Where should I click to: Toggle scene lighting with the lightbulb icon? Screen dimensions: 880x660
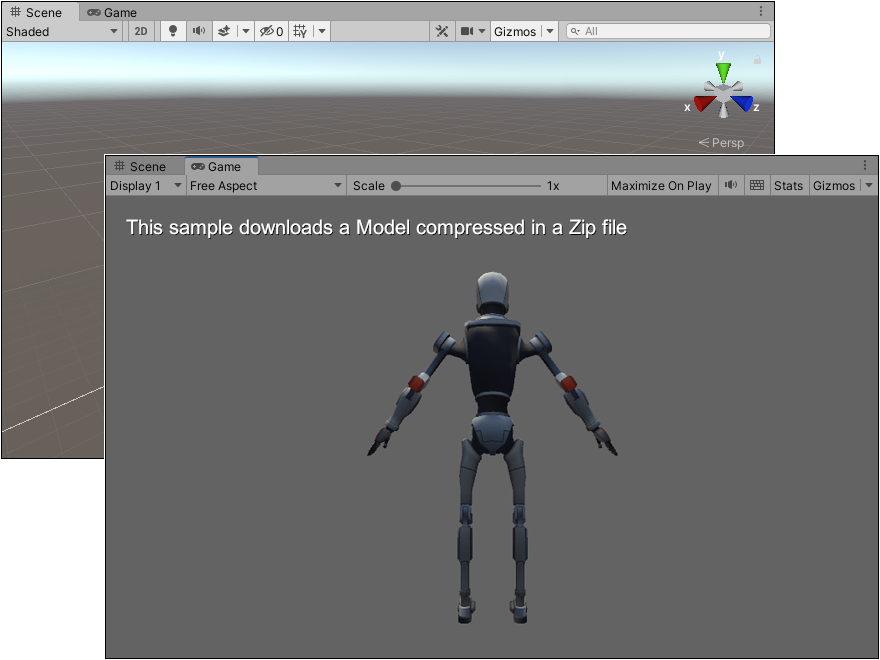pyautogui.click(x=172, y=31)
